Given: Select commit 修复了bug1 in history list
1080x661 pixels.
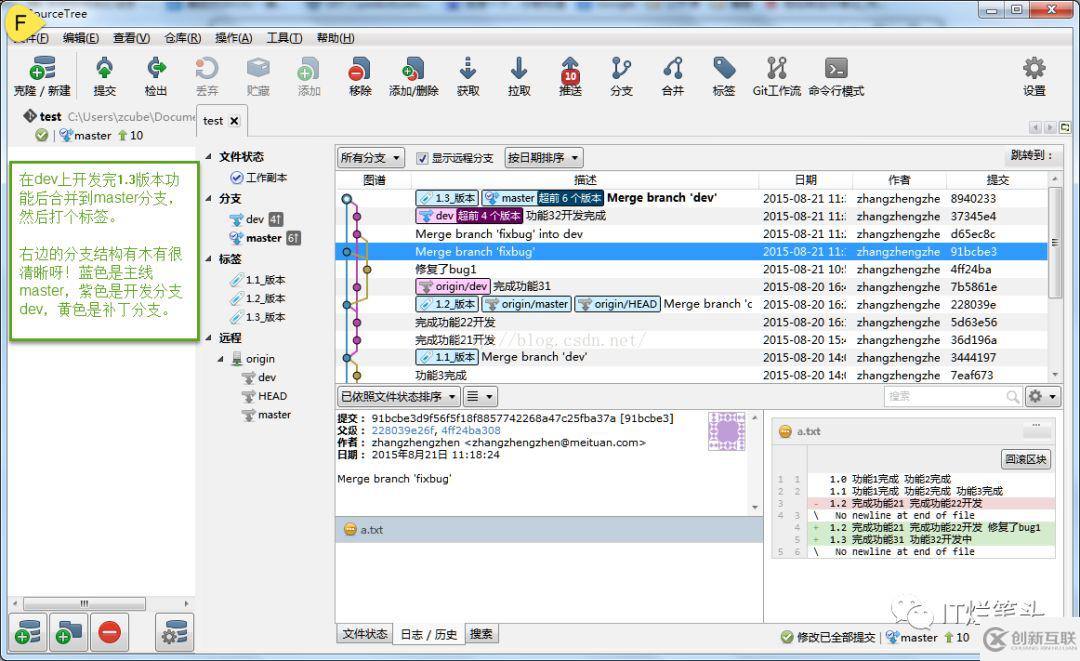Looking at the screenshot, I should [692, 269].
